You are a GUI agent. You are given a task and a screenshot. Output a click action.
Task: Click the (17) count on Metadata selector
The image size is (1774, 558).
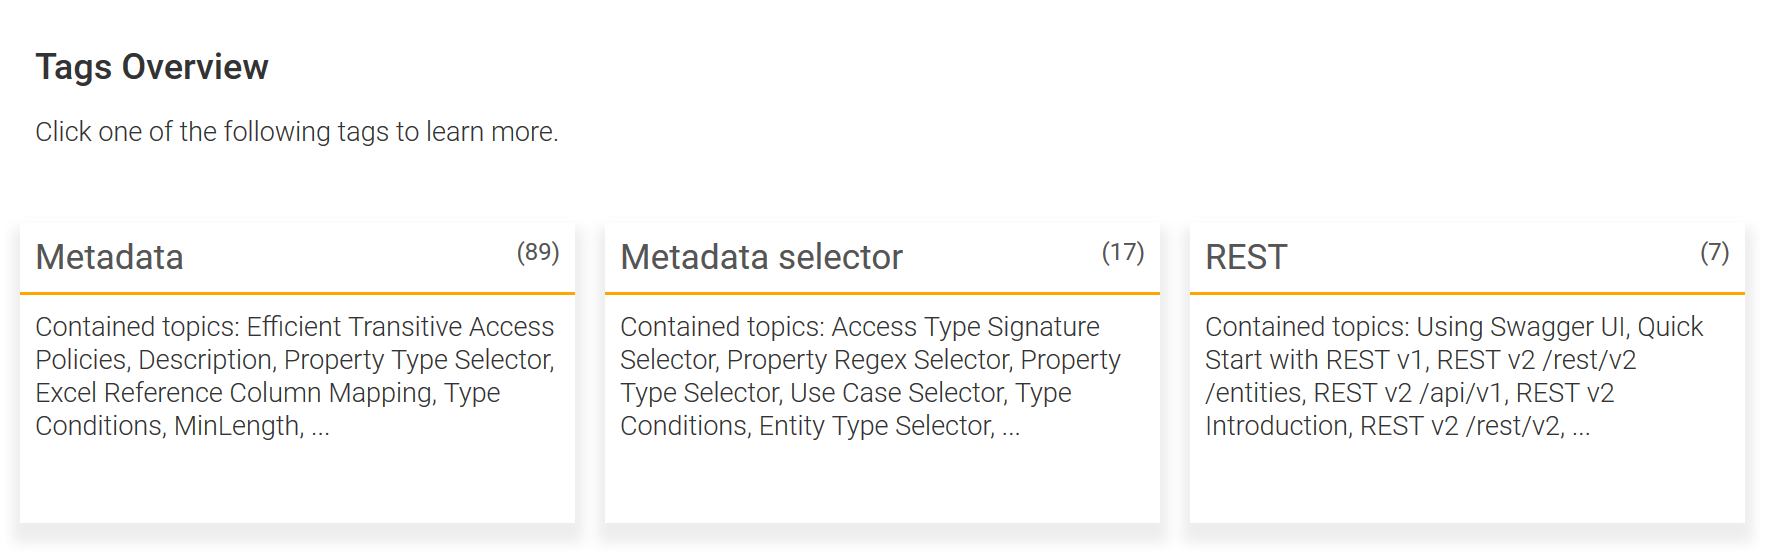(x=1122, y=252)
